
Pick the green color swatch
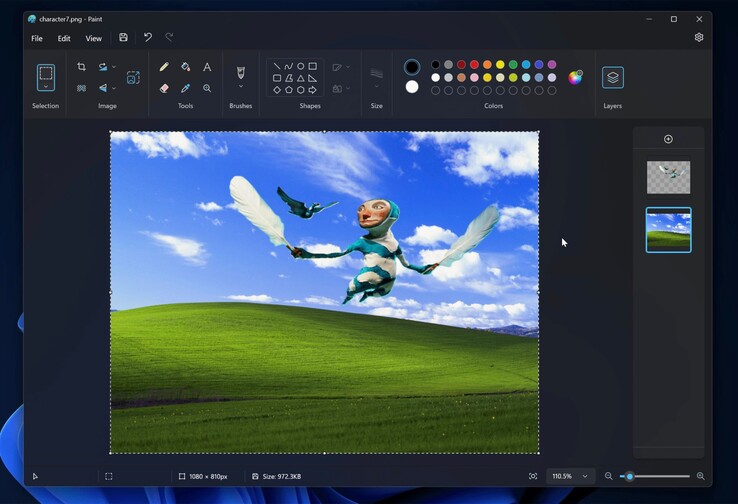pos(513,64)
